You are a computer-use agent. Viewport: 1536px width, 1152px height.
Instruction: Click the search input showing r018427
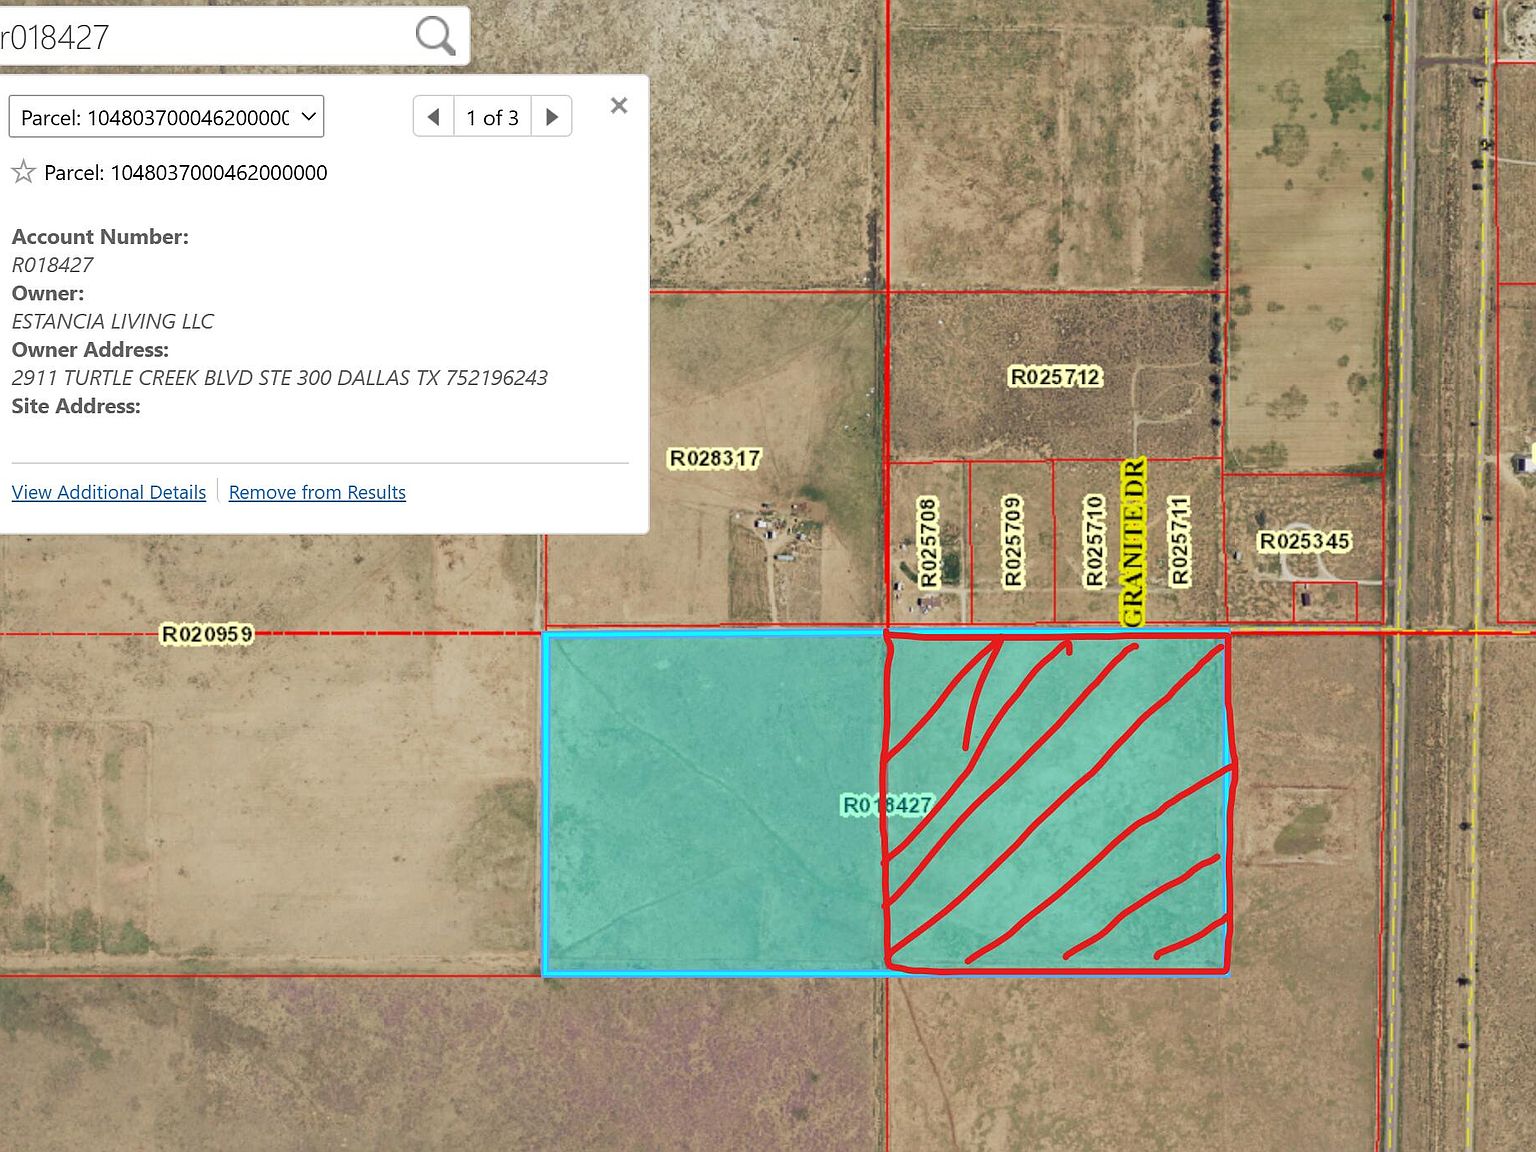[x=200, y=35]
